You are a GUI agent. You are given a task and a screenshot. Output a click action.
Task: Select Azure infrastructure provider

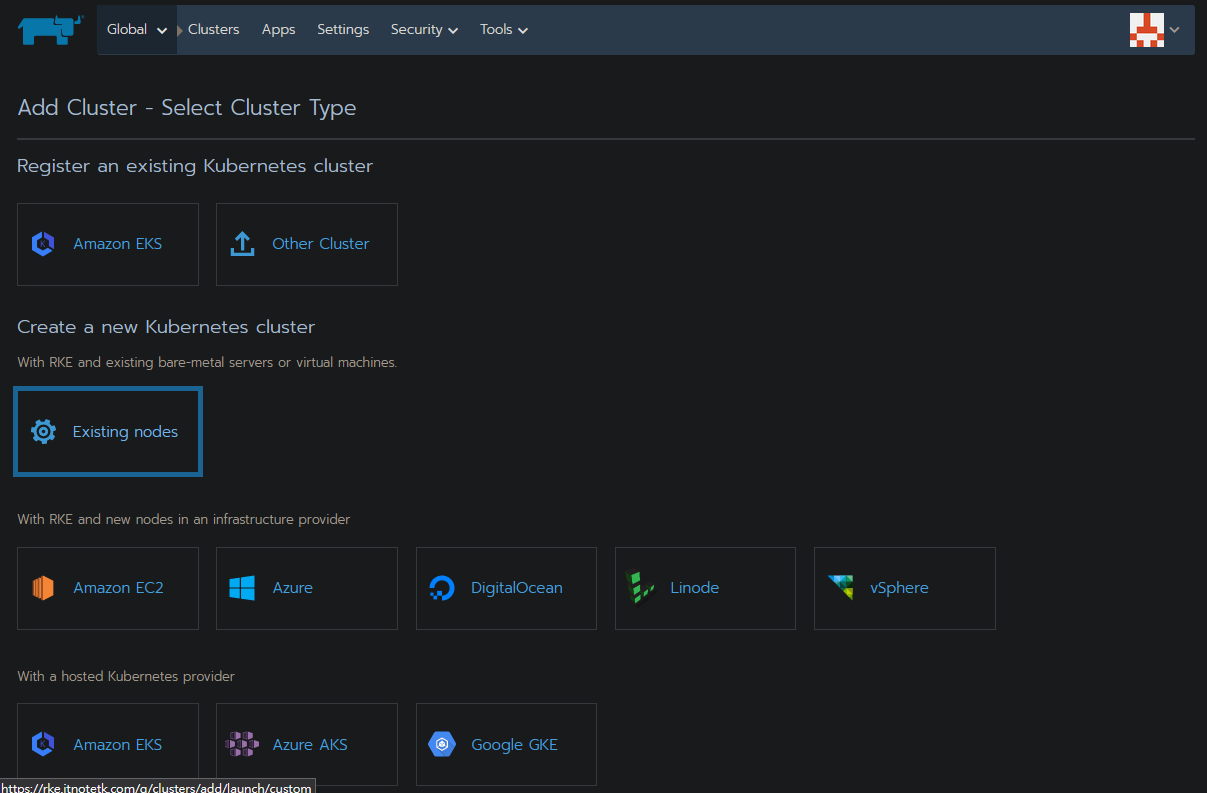(x=307, y=588)
